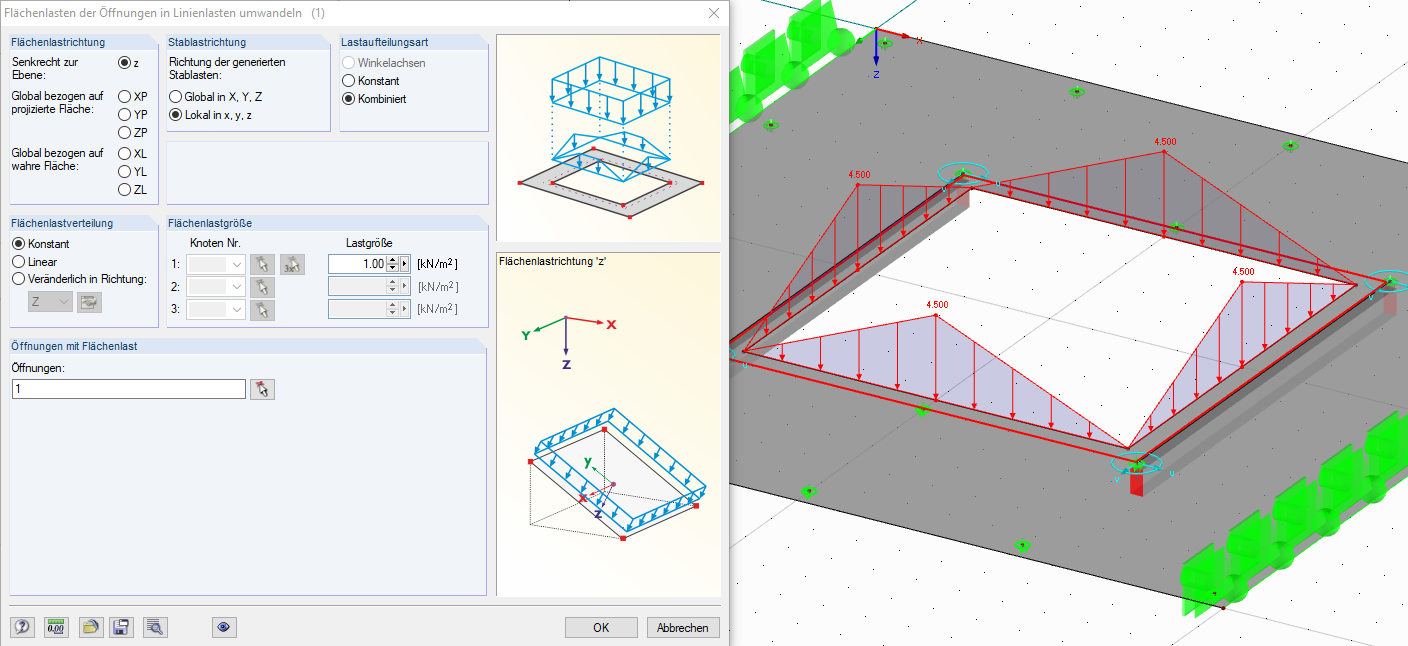
Task: Open the Knoten Nr. 3 dropdown
Action: (216, 309)
